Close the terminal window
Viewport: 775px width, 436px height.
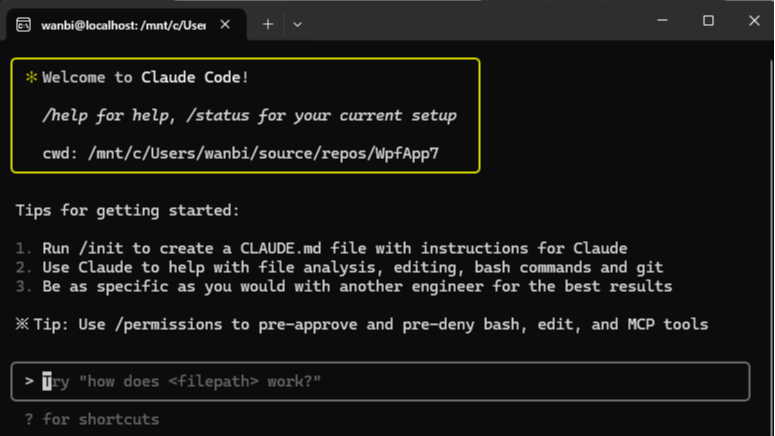(x=754, y=21)
